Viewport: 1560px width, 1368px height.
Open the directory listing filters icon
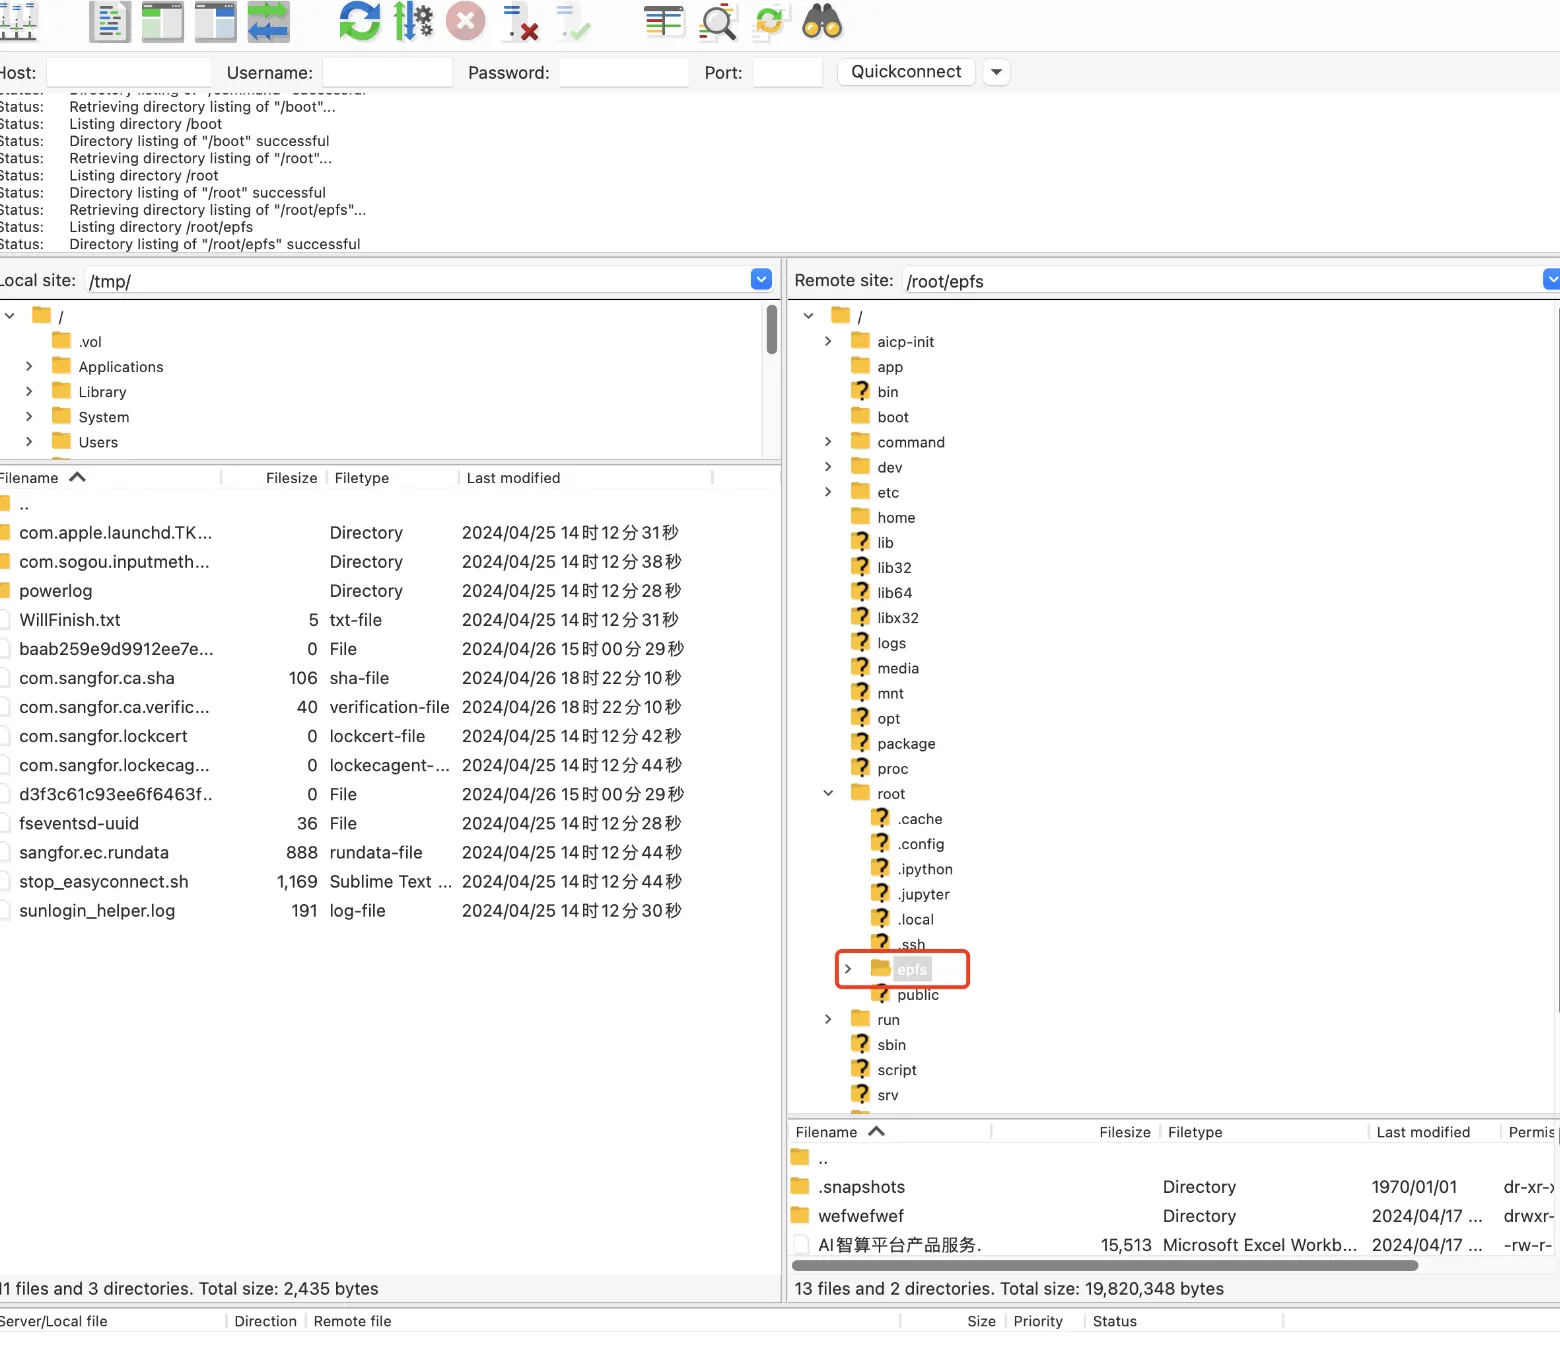pyautogui.click(x=663, y=21)
